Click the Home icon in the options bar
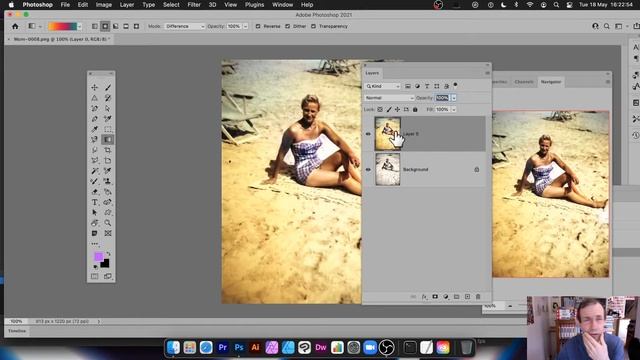Viewport: 640px width, 360px height. click(x=15, y=26)
